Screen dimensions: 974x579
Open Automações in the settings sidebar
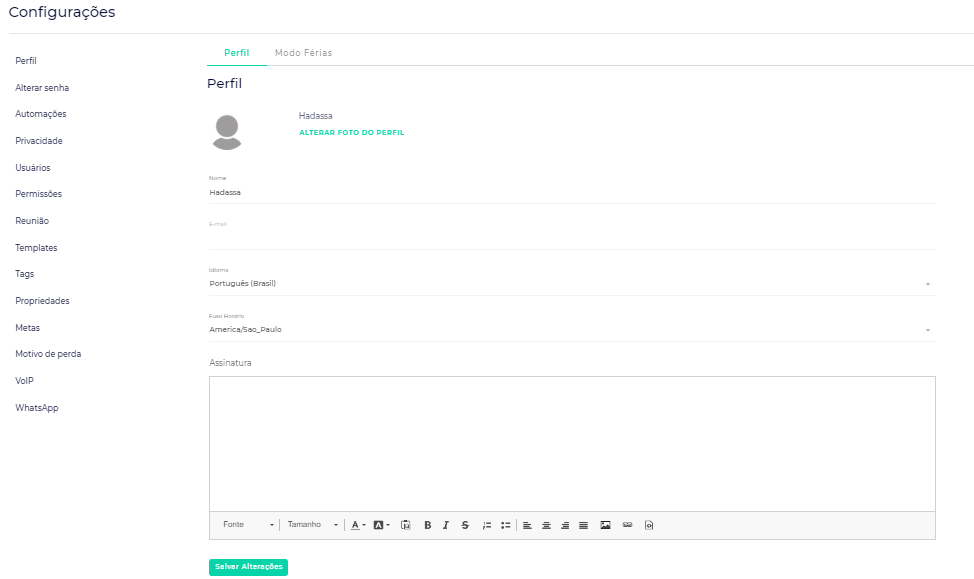click(41, 114)
